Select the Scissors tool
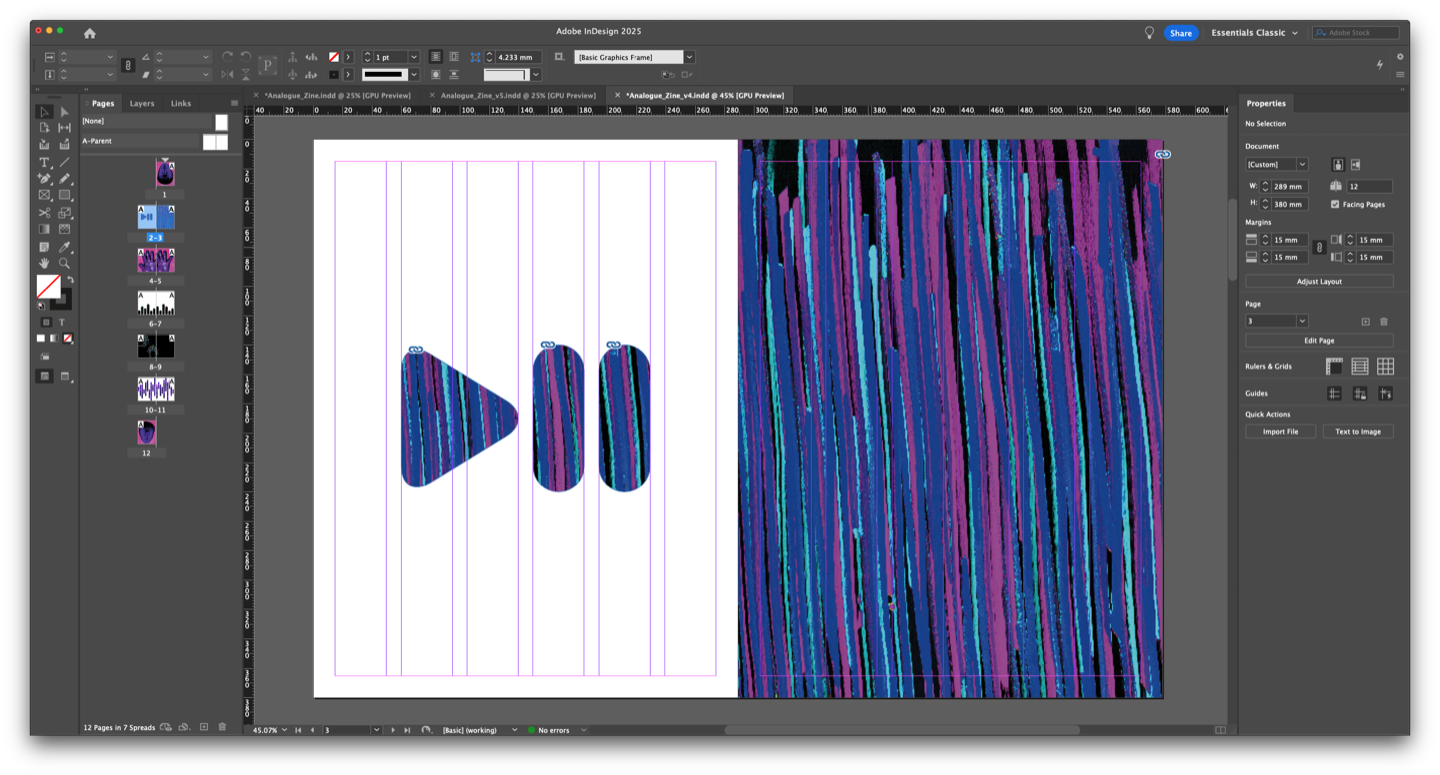Screen dimensions: 1440x775 [44, 212]
